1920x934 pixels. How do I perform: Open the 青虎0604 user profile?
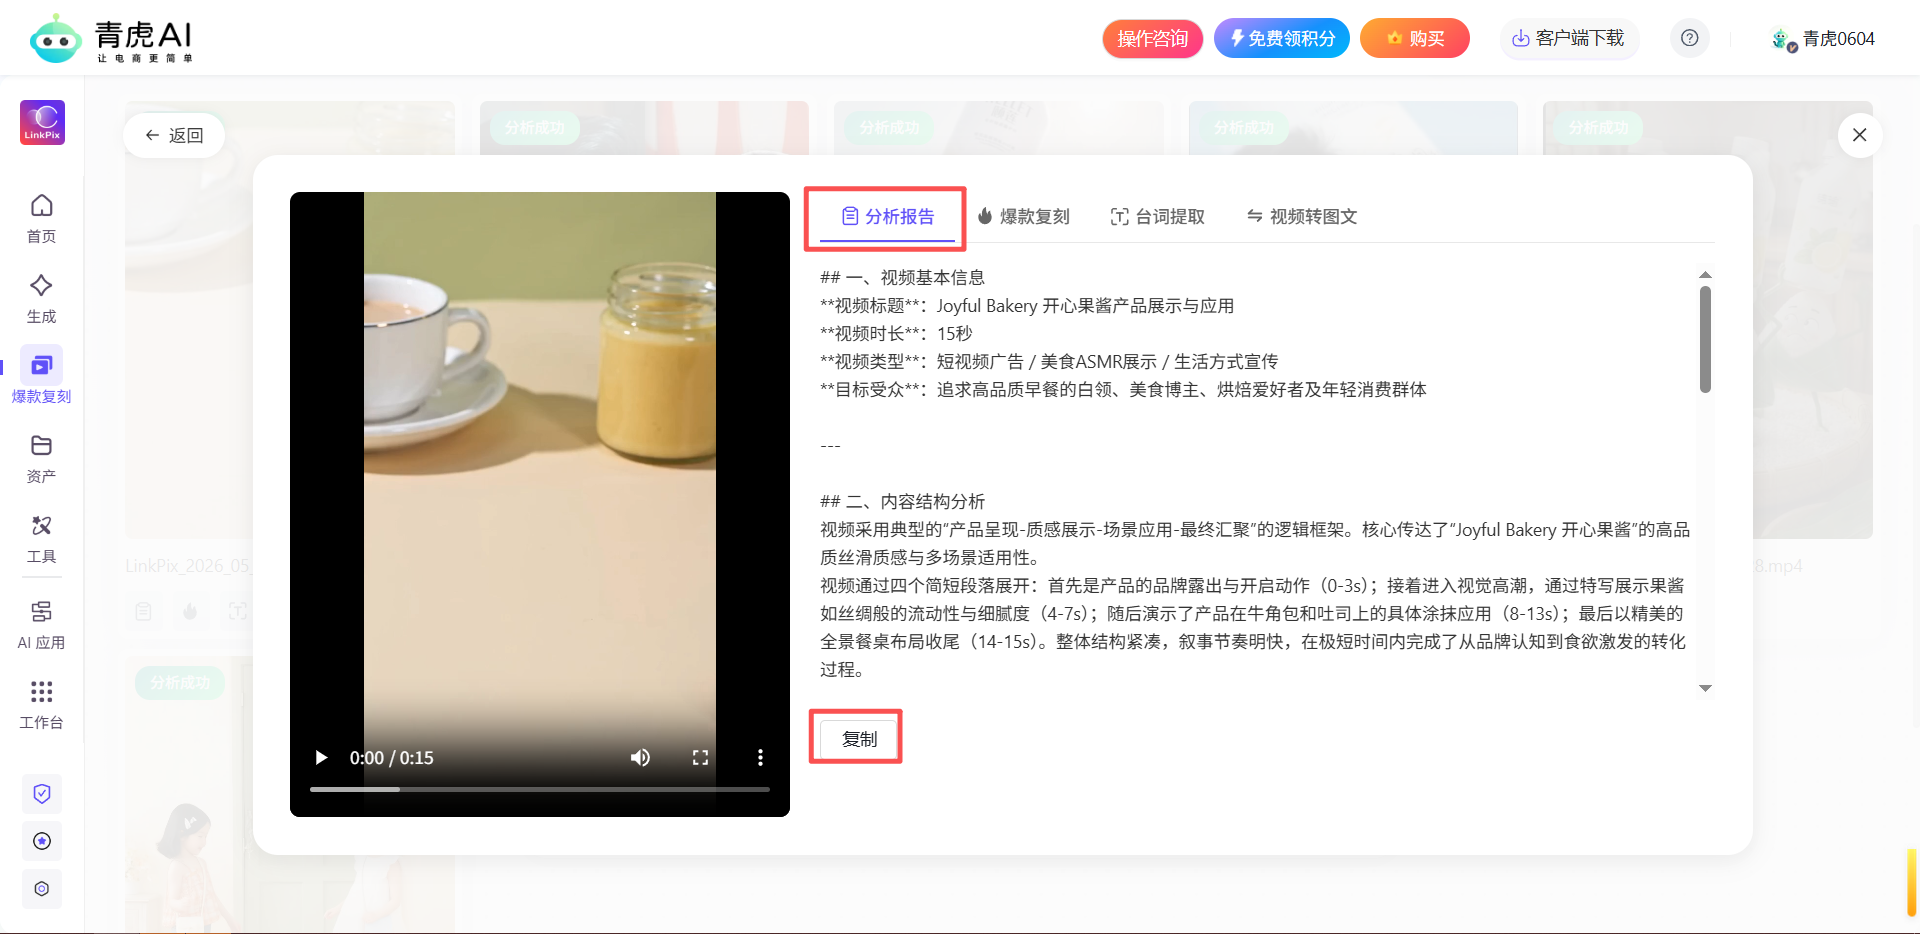[x=1823, y=39]
